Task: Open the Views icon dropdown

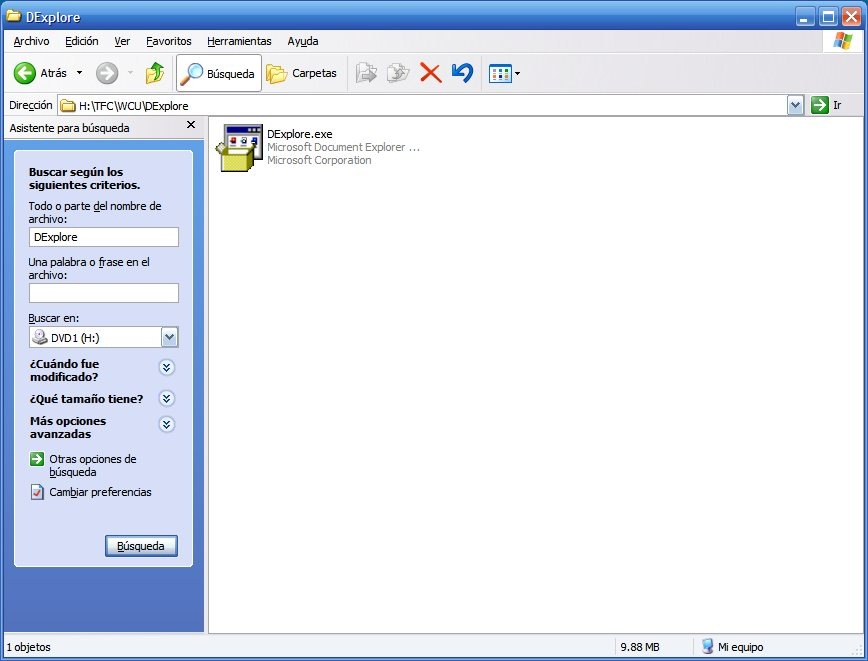Action: tap(504, 73)
